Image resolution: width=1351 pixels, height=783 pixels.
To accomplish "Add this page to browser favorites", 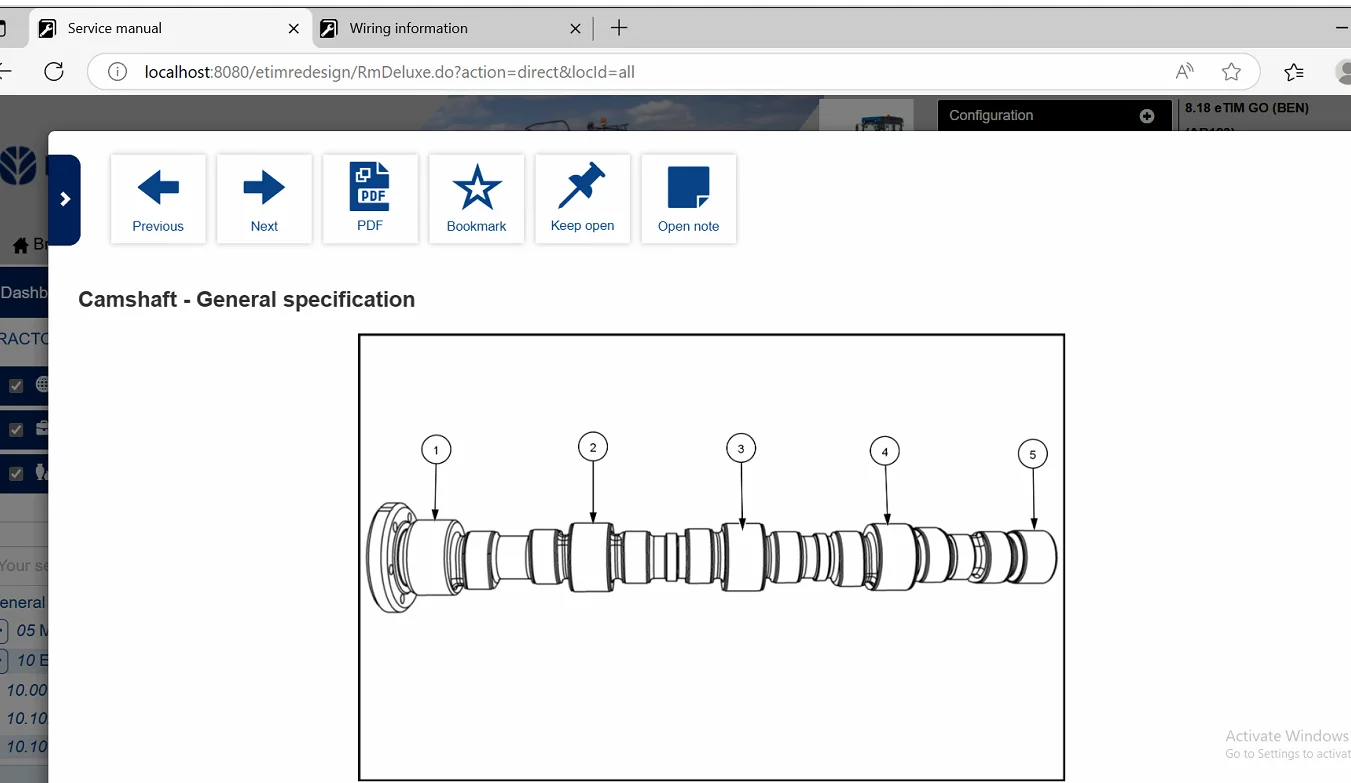I will coord(1231,72).
